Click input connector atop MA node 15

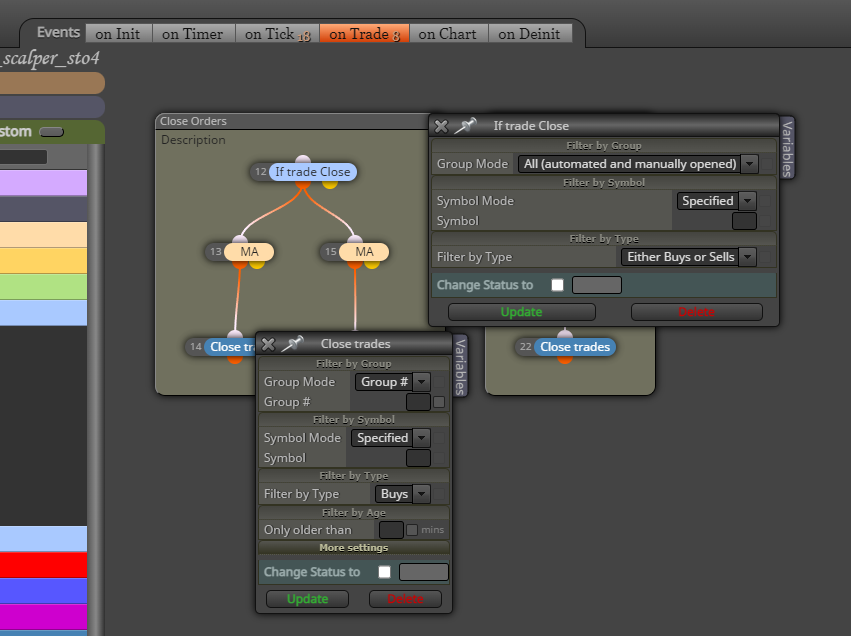[x=355, y=239]
